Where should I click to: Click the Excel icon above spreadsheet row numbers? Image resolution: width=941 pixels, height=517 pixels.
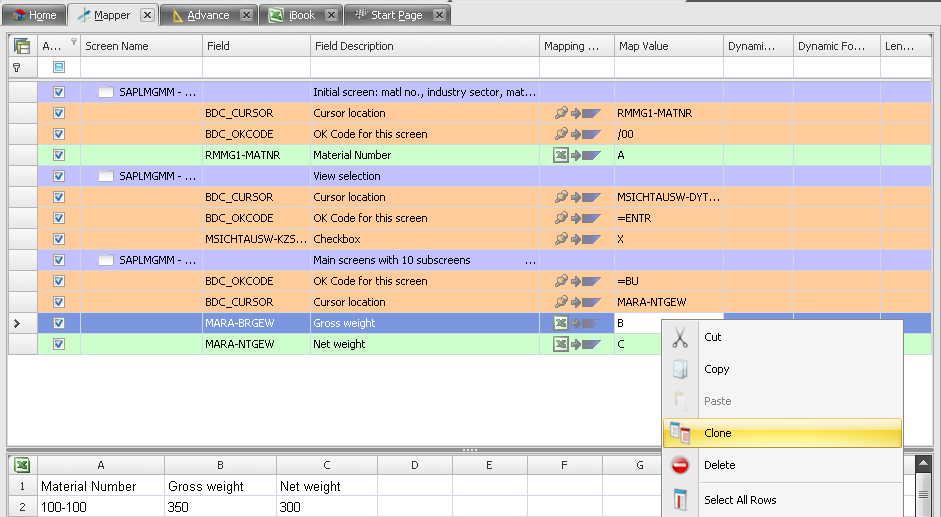click(22, 465)
